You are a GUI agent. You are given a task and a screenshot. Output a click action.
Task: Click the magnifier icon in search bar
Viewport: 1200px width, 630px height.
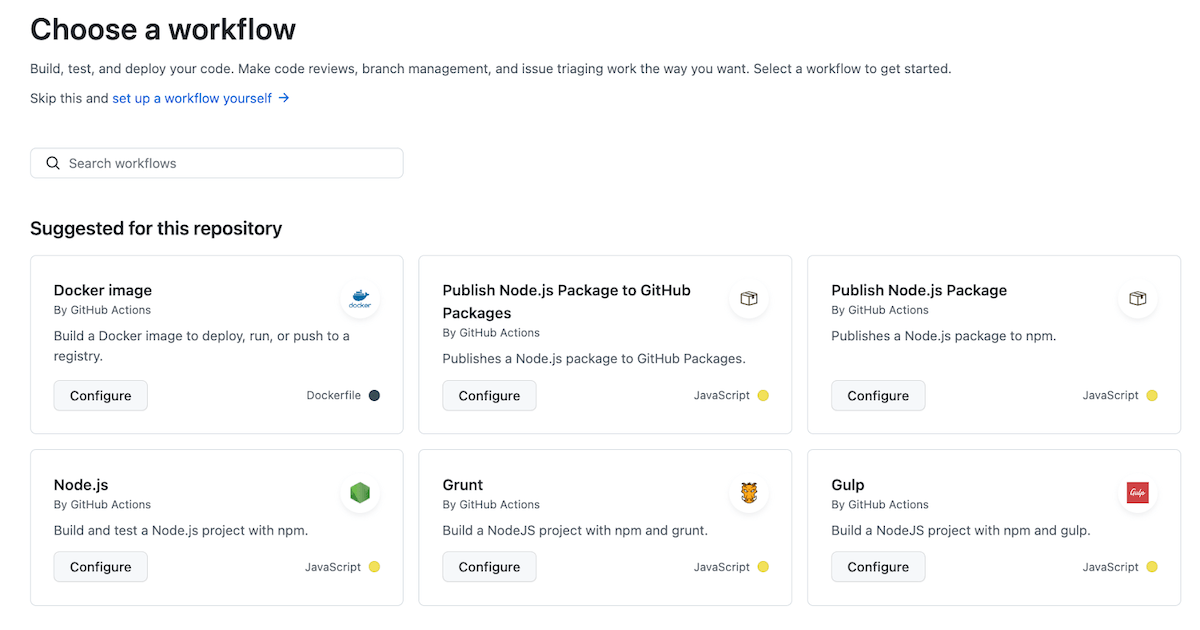53,162
